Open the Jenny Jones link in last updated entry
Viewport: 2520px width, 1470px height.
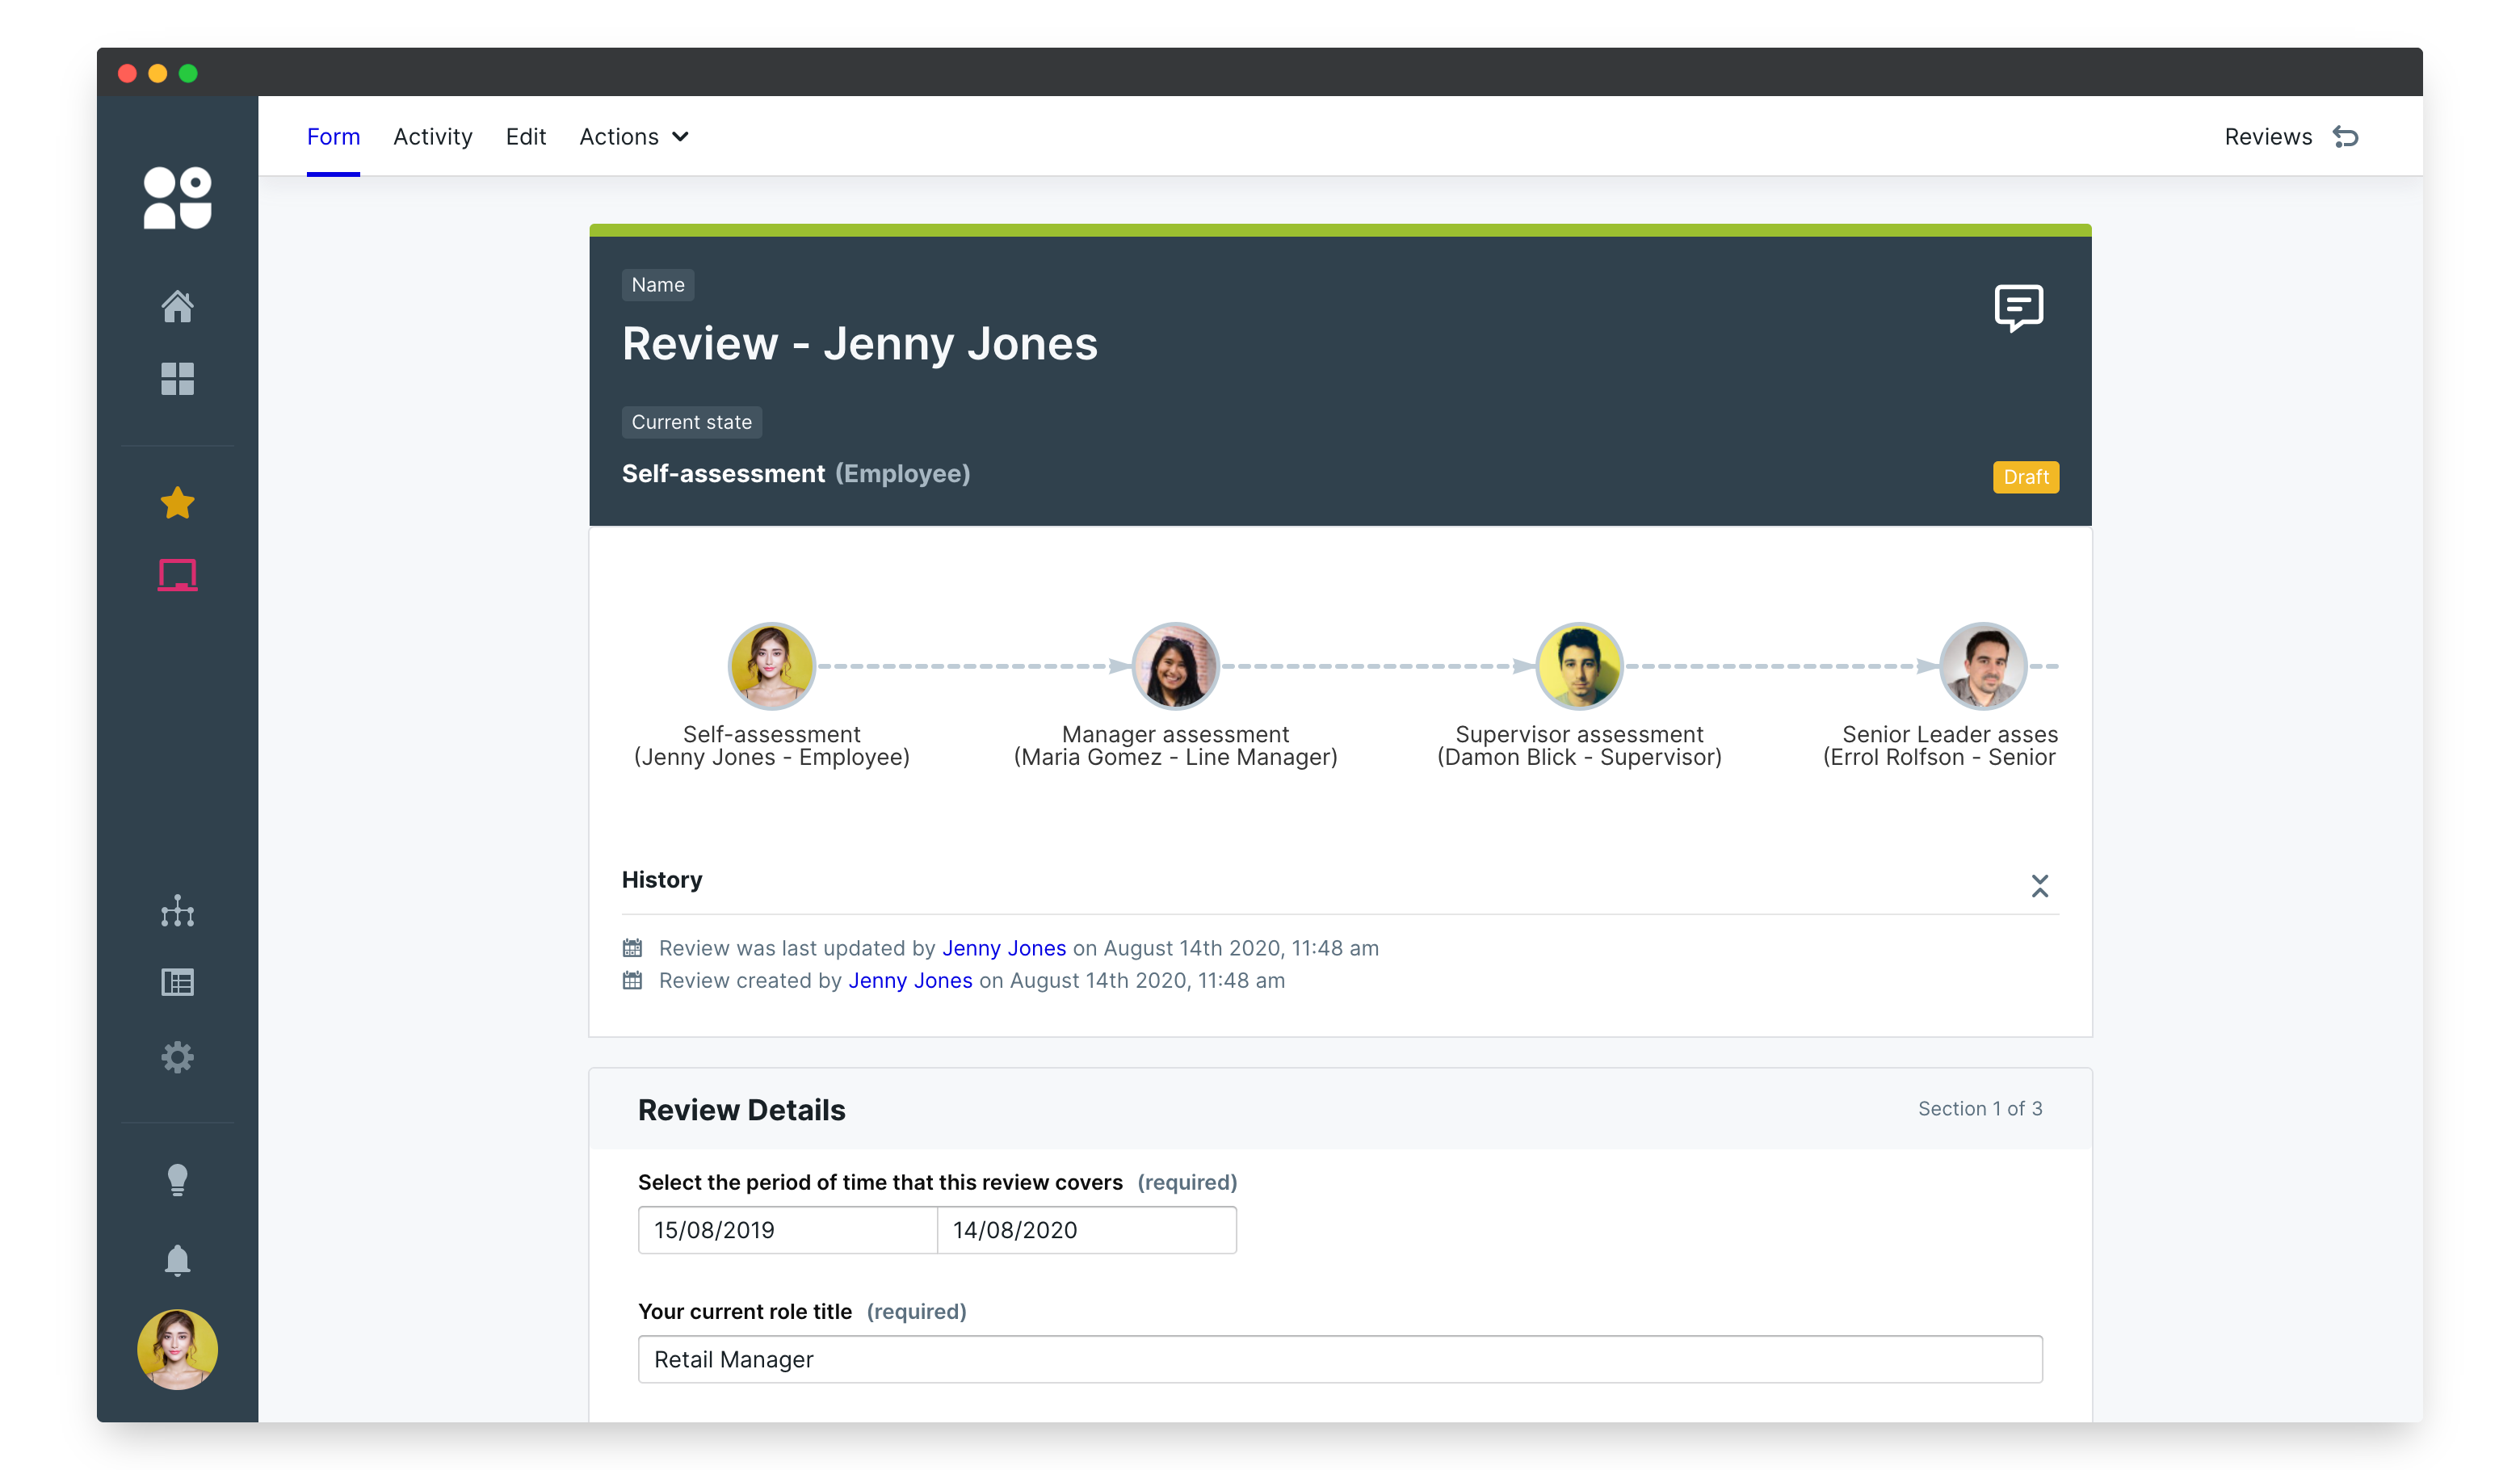pyautogui.click(x=1003, y=948)
